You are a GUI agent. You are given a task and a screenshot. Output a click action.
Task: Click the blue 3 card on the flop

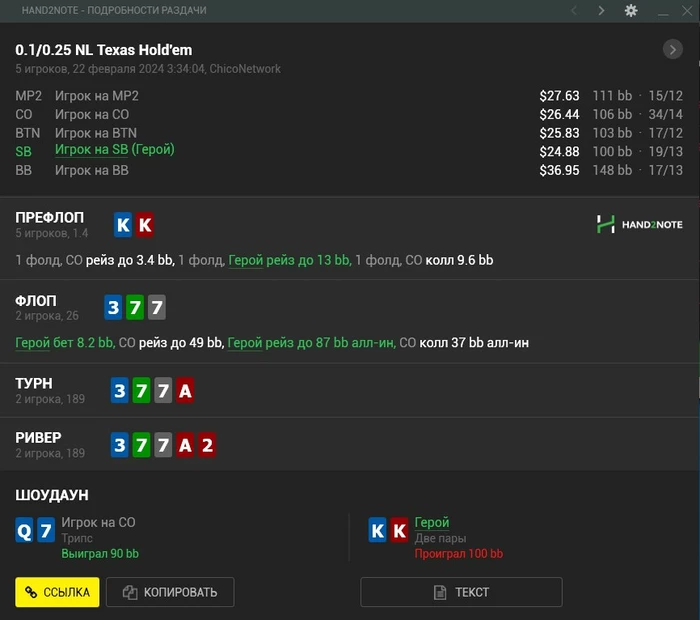[113, 307]
